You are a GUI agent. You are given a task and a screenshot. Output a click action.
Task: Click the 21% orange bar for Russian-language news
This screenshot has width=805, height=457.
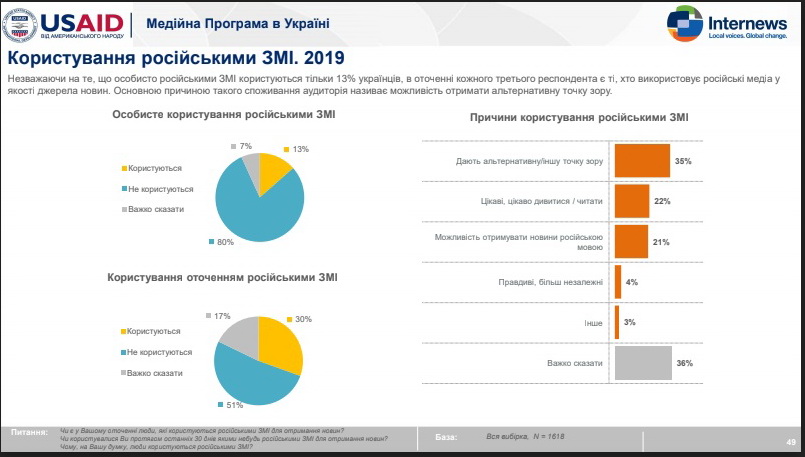[x=630, y=241]
